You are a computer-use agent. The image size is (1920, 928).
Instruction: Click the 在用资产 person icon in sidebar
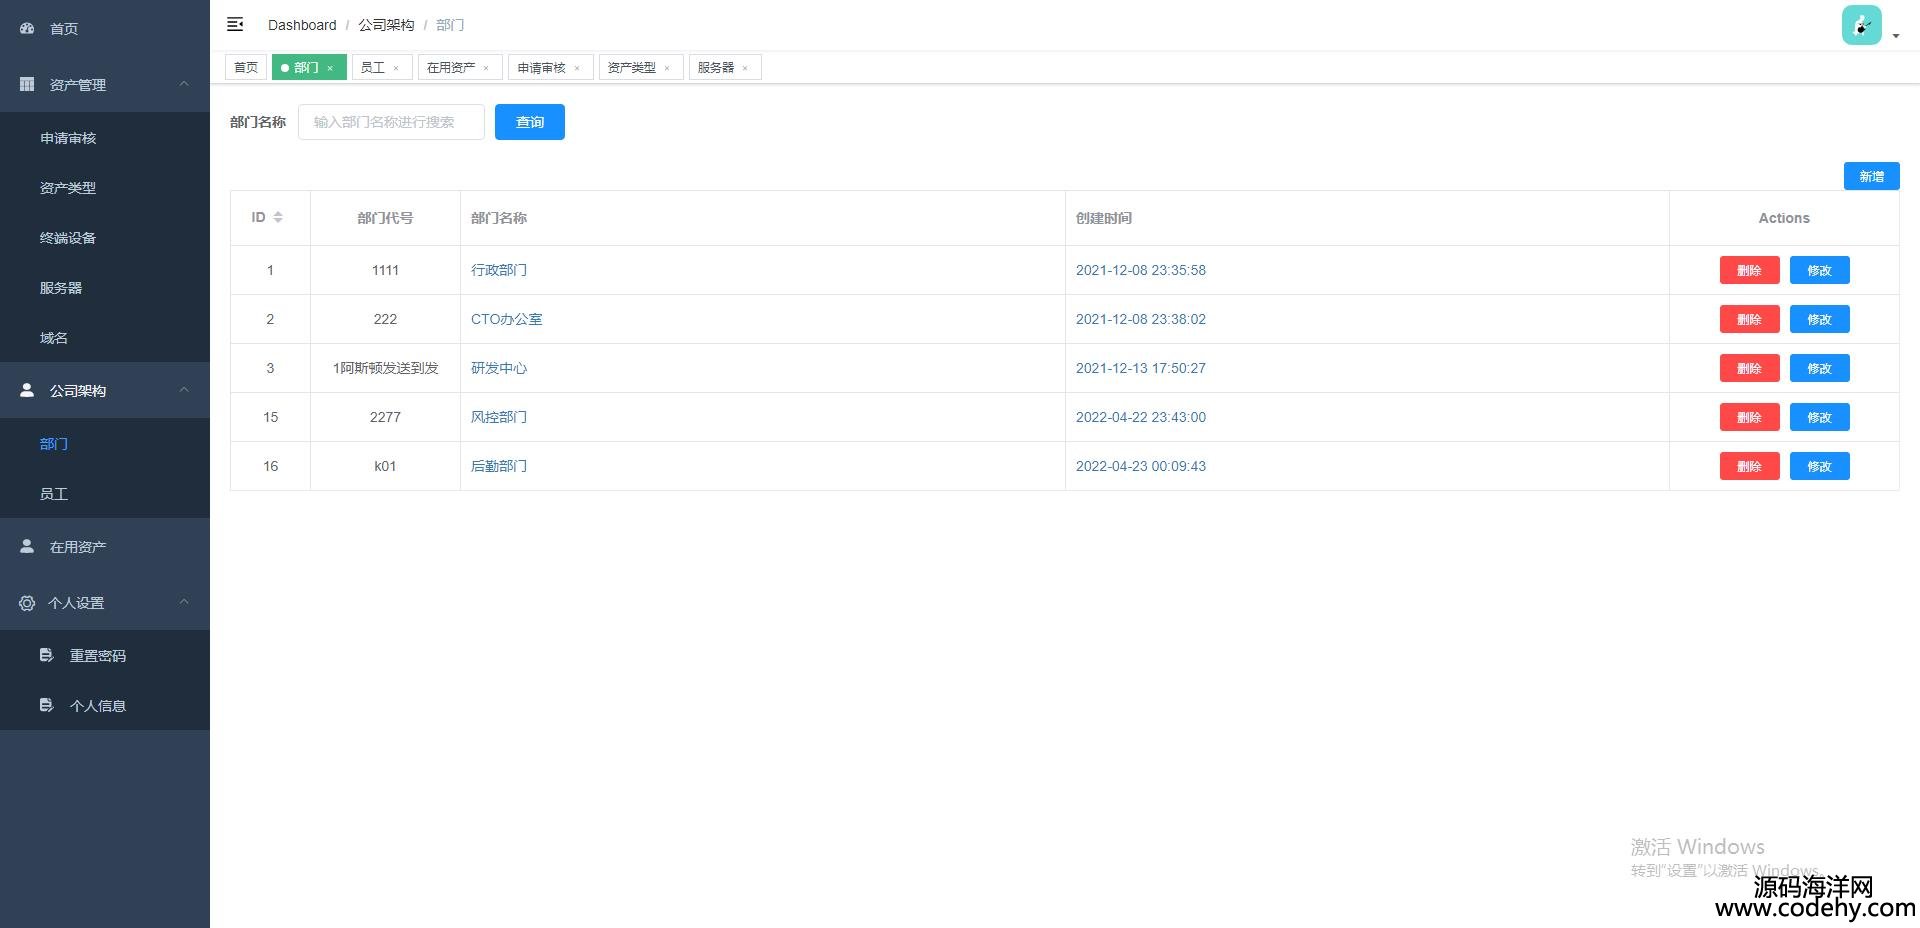[x=27, y=546]
